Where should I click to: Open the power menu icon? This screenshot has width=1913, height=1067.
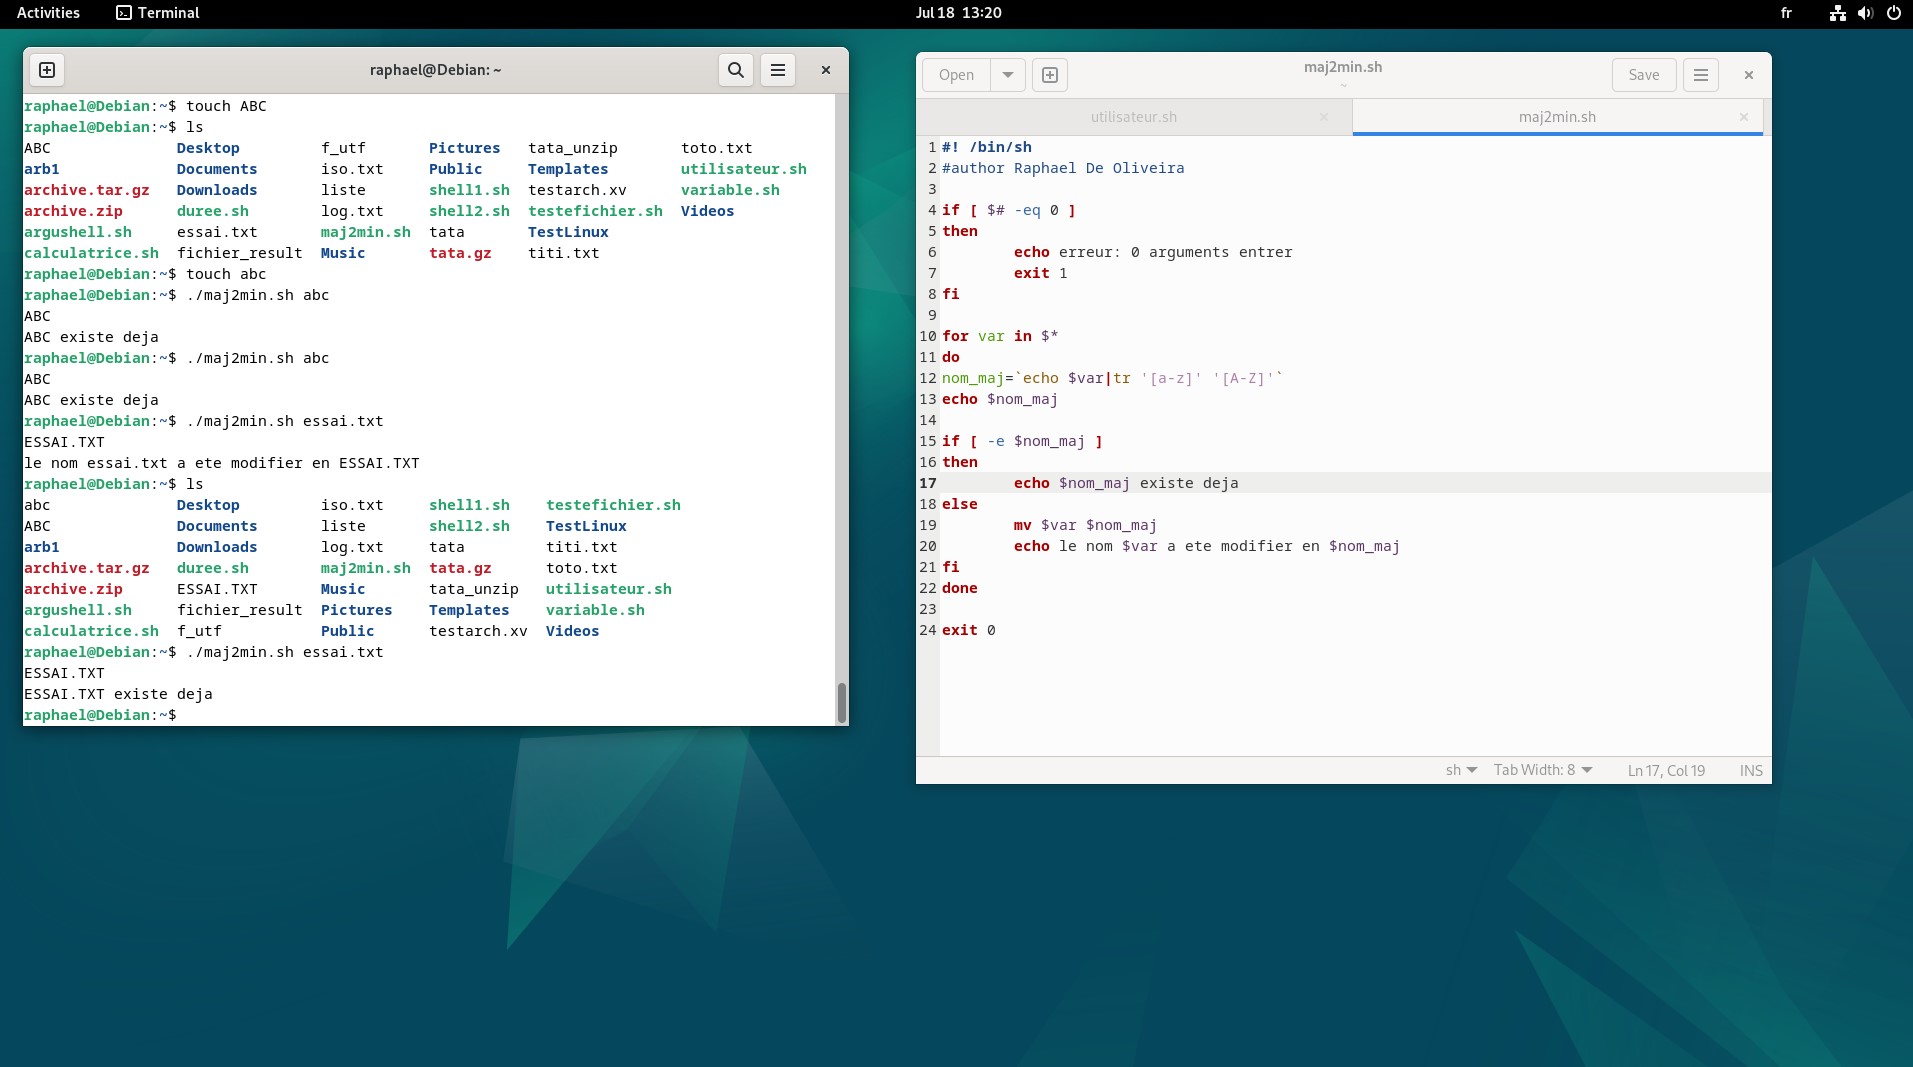[x=1893, y=13]
